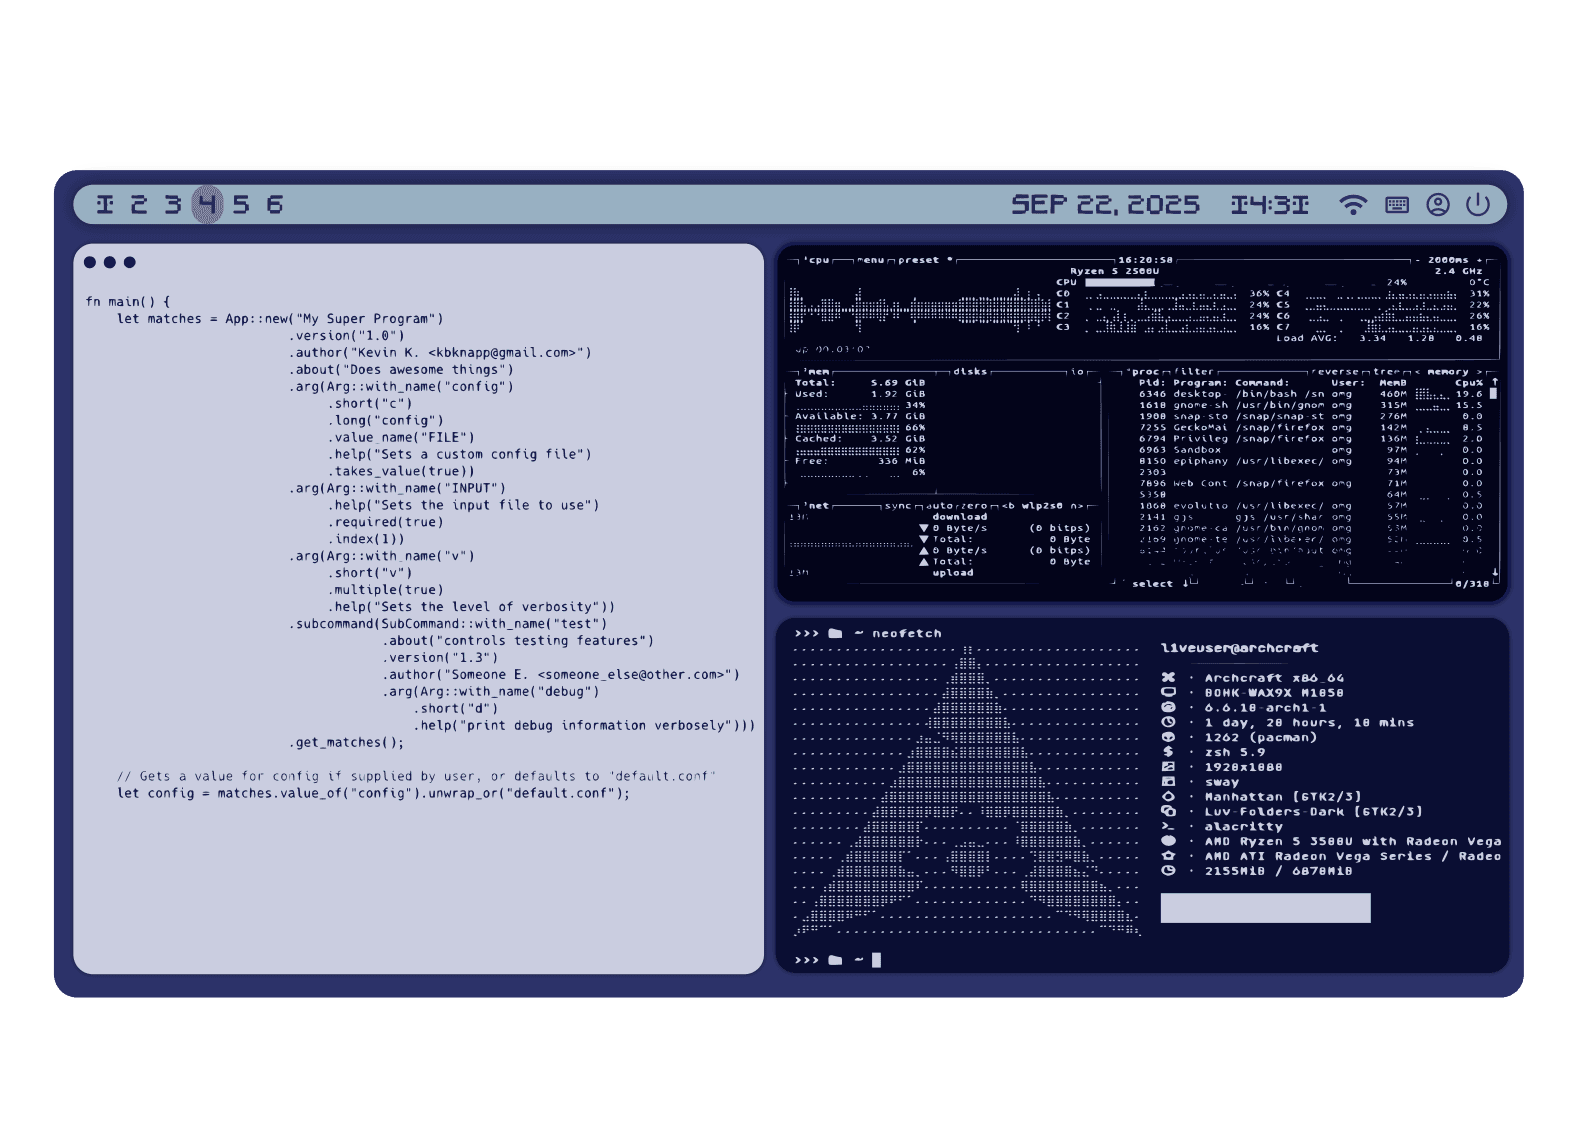Click the terminal prompt icon beside alacritty
Viewport: 1587px width, 1123px height.
pyautogui.click(x=1168, y=826)
